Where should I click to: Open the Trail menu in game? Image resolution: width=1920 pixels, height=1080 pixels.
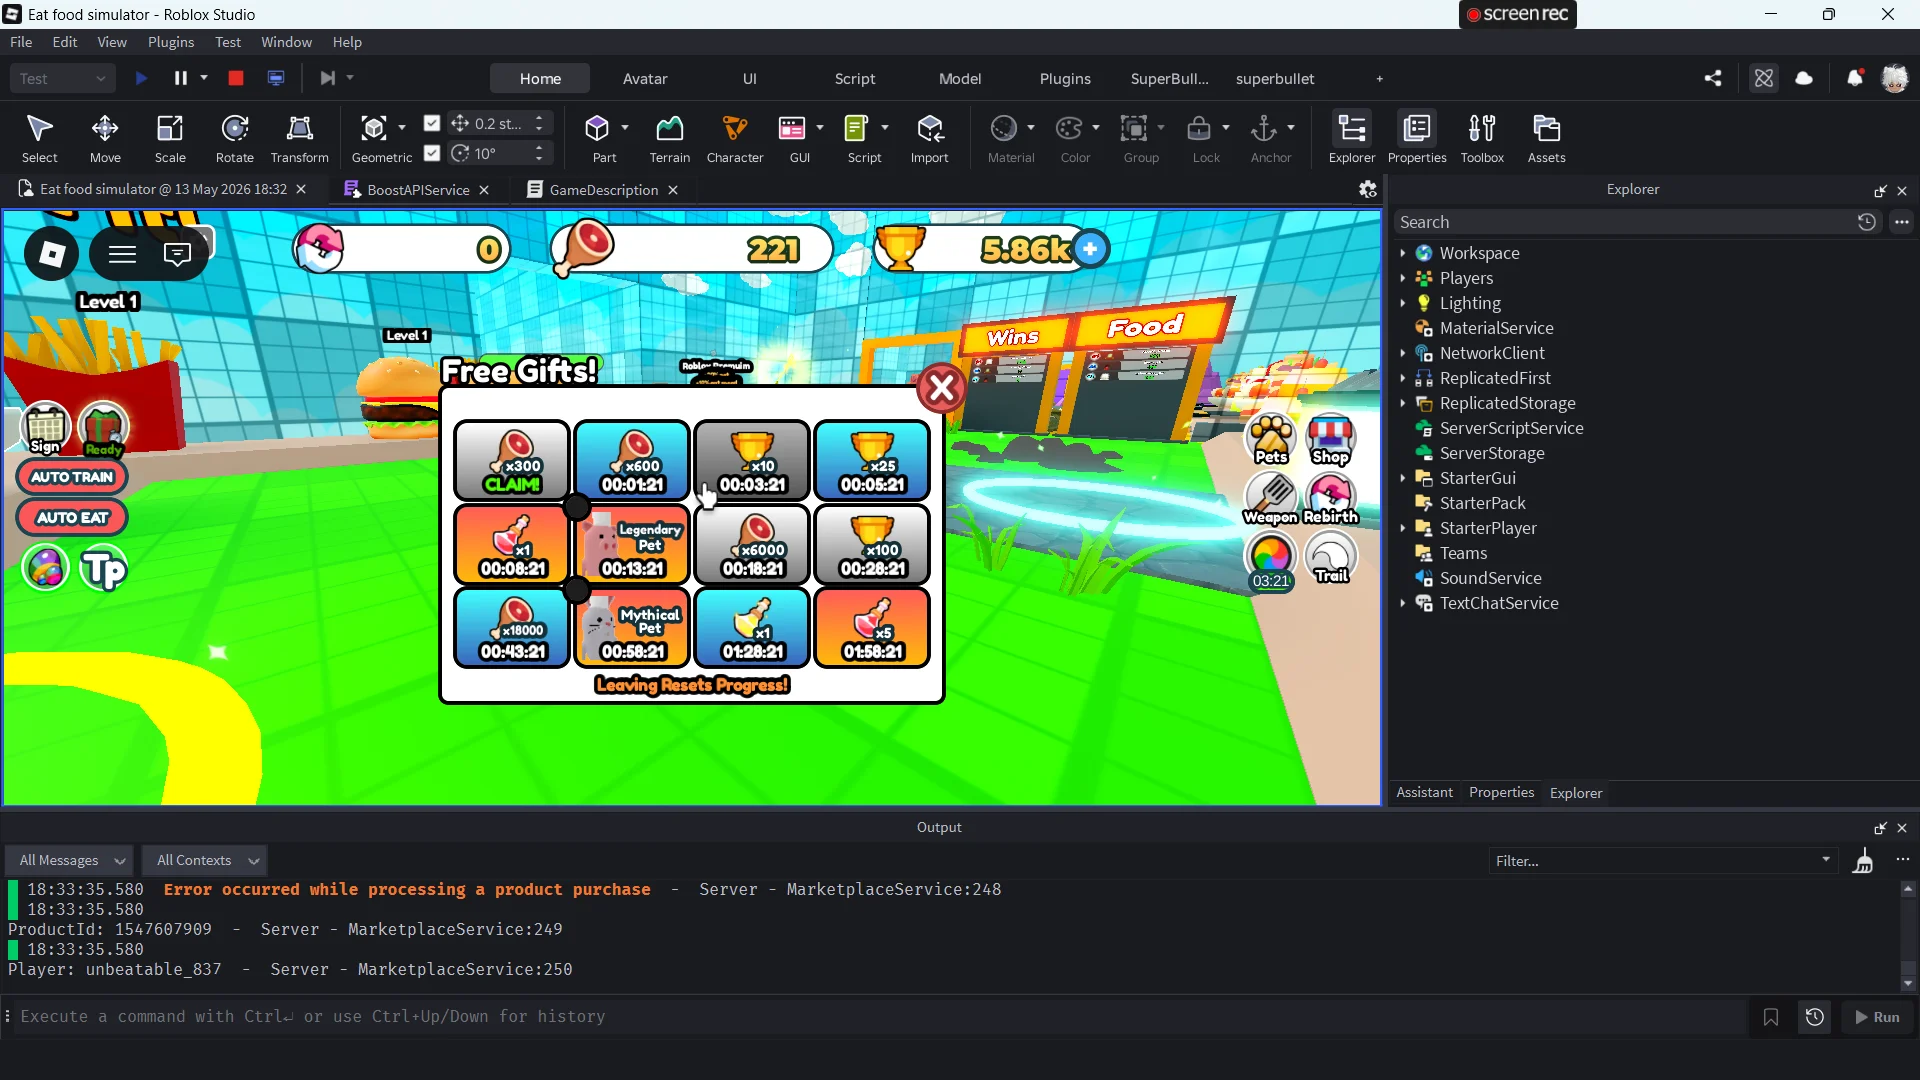pyautogui.click(x=1331, y=557)
